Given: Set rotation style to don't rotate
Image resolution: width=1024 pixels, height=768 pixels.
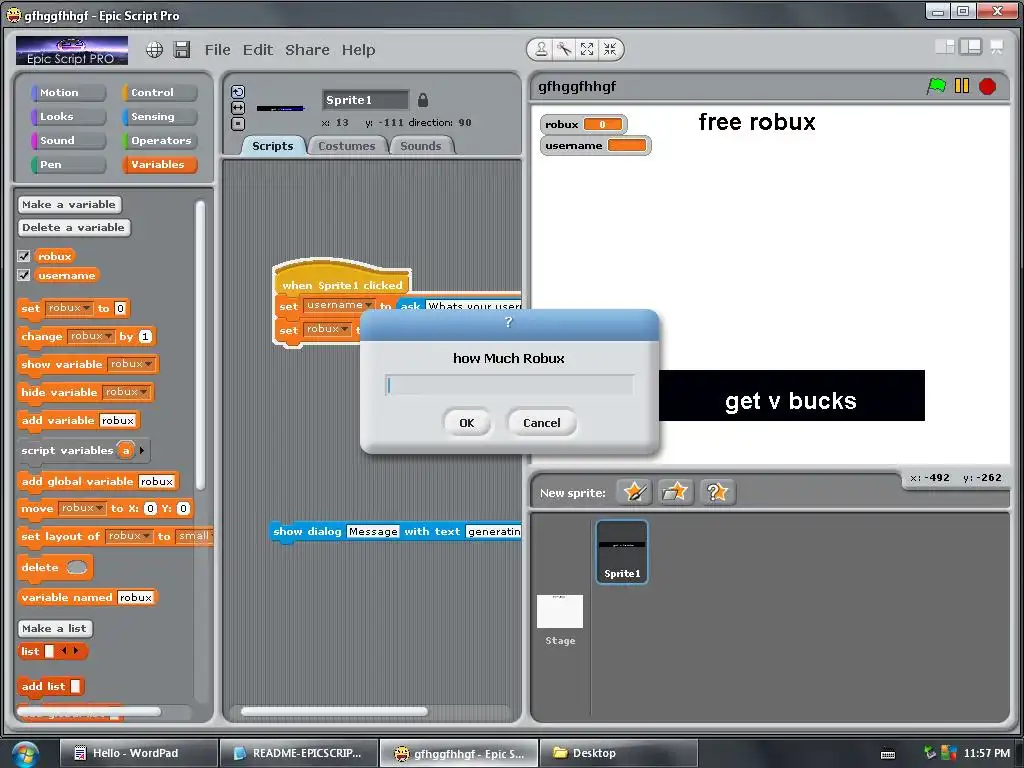Looking at the screenshot, I should pos(238,123).
